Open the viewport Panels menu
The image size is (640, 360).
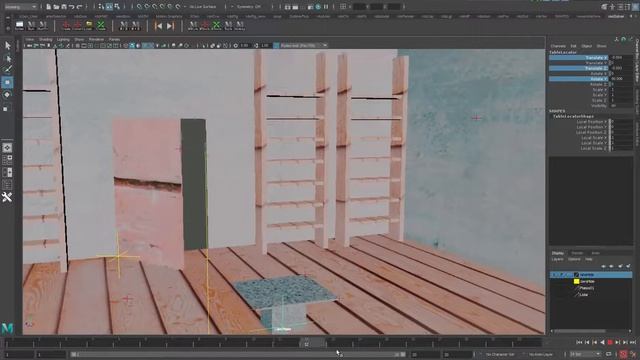(114, 40)
